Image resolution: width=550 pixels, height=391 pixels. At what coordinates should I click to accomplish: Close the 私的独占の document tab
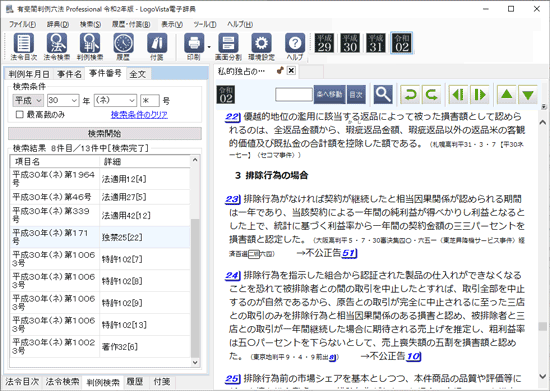coord(291,70)
